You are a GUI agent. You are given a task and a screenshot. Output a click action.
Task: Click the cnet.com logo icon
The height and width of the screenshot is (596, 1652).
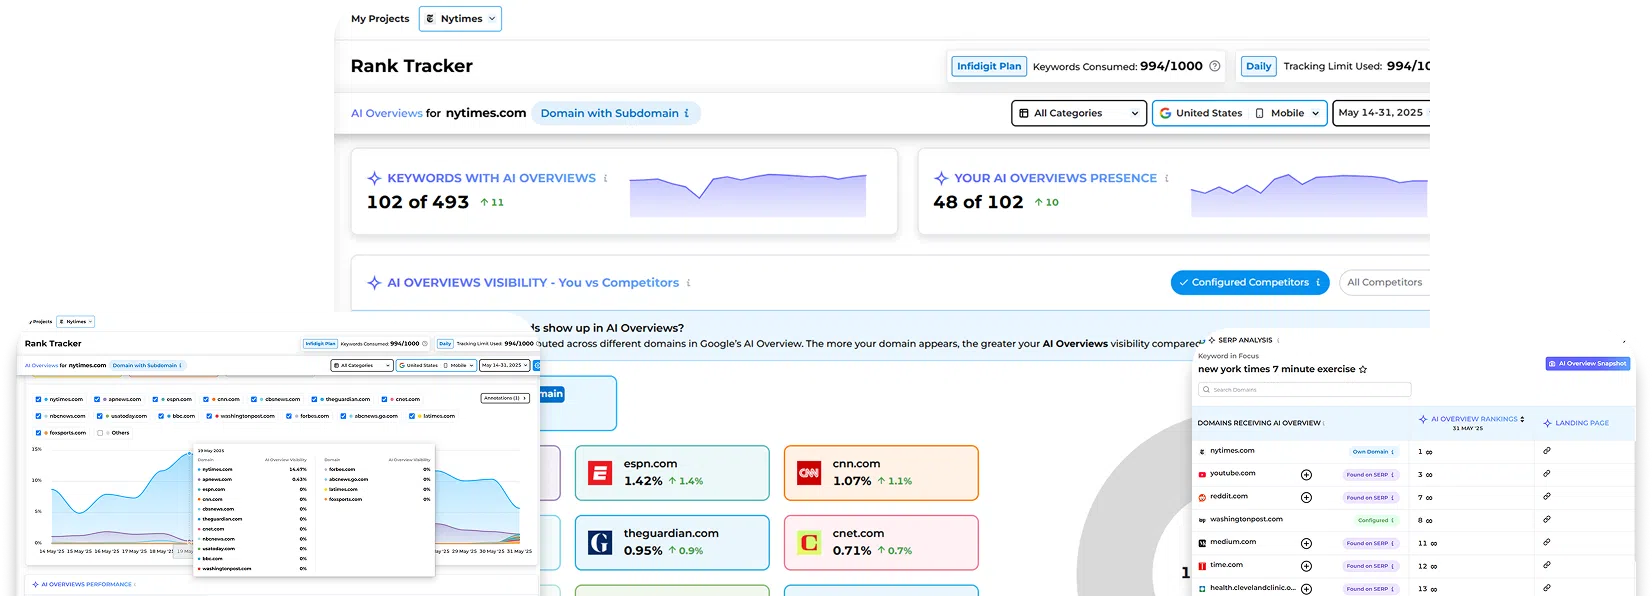tap(809, 542)
